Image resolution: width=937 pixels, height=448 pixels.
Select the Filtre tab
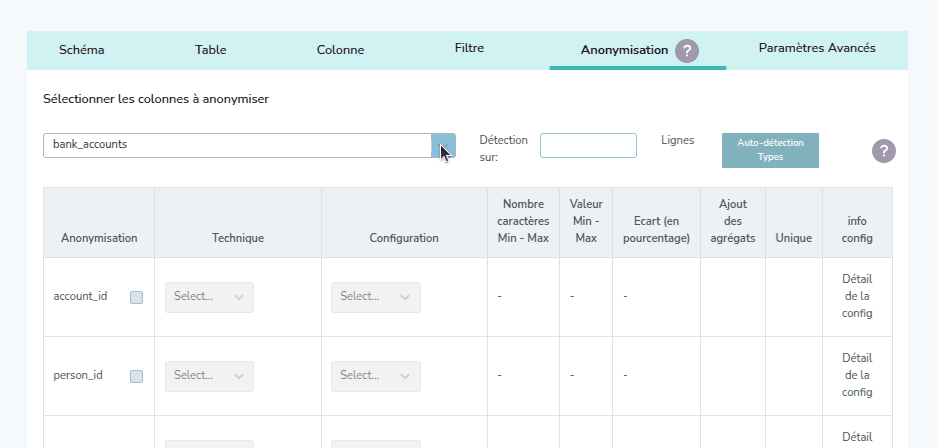[x=469, y=48]
